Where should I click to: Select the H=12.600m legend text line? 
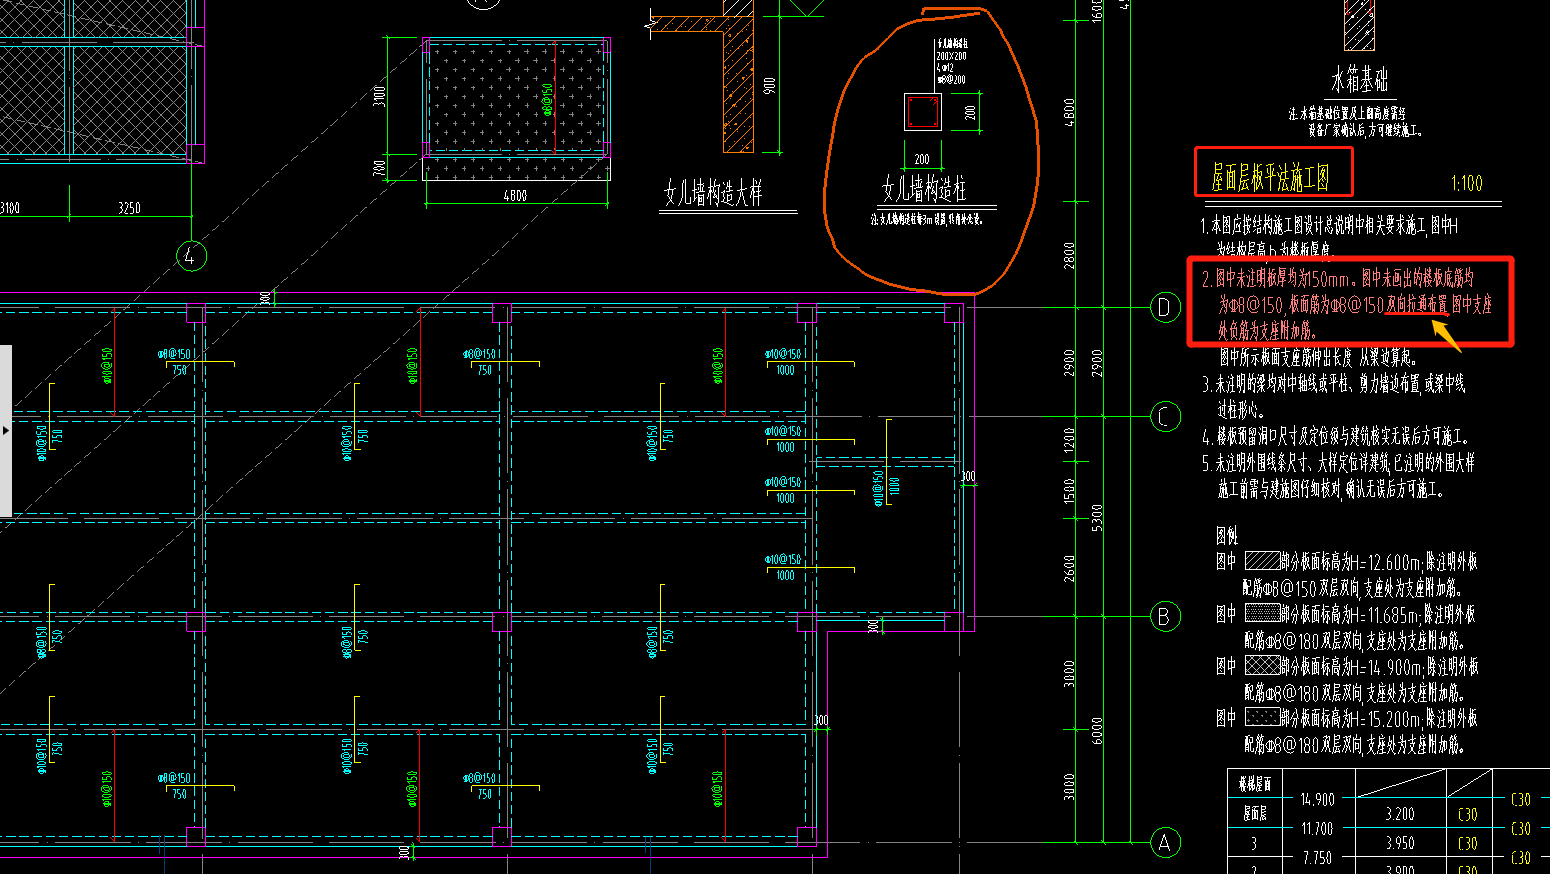(x=1379, y=562)
